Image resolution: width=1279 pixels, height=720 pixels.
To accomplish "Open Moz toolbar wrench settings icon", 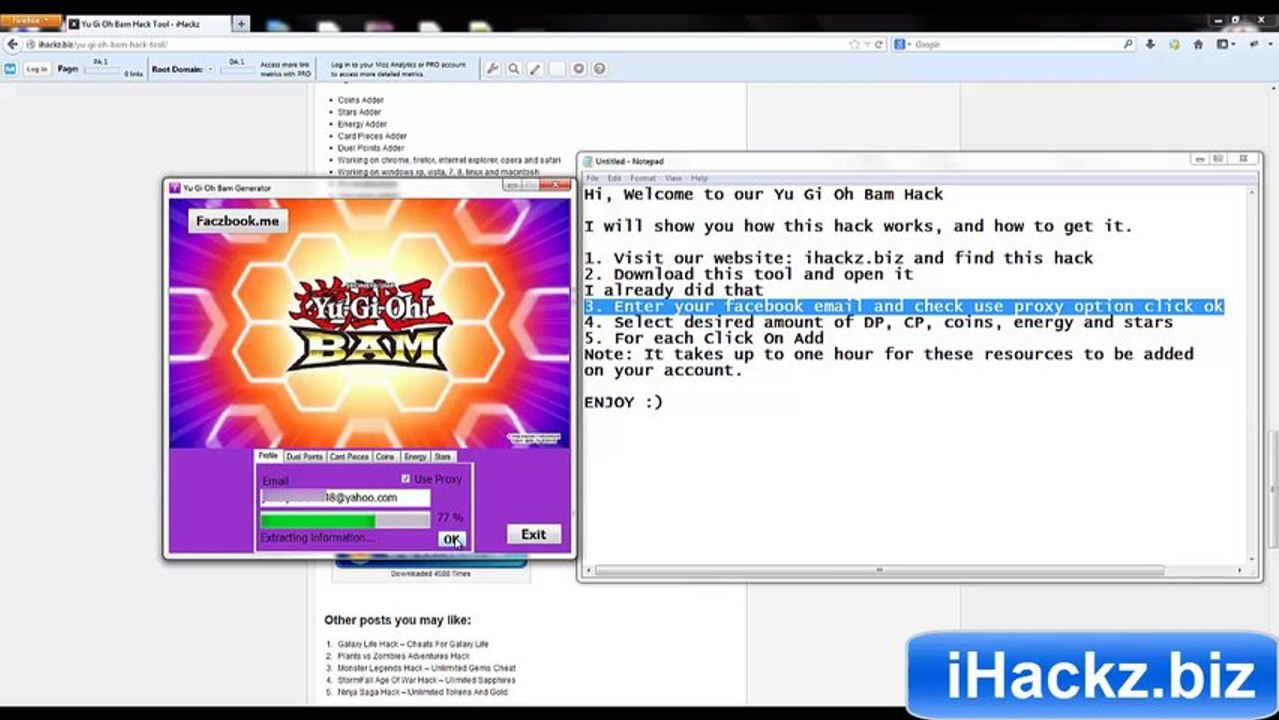I will coord(493,69).
